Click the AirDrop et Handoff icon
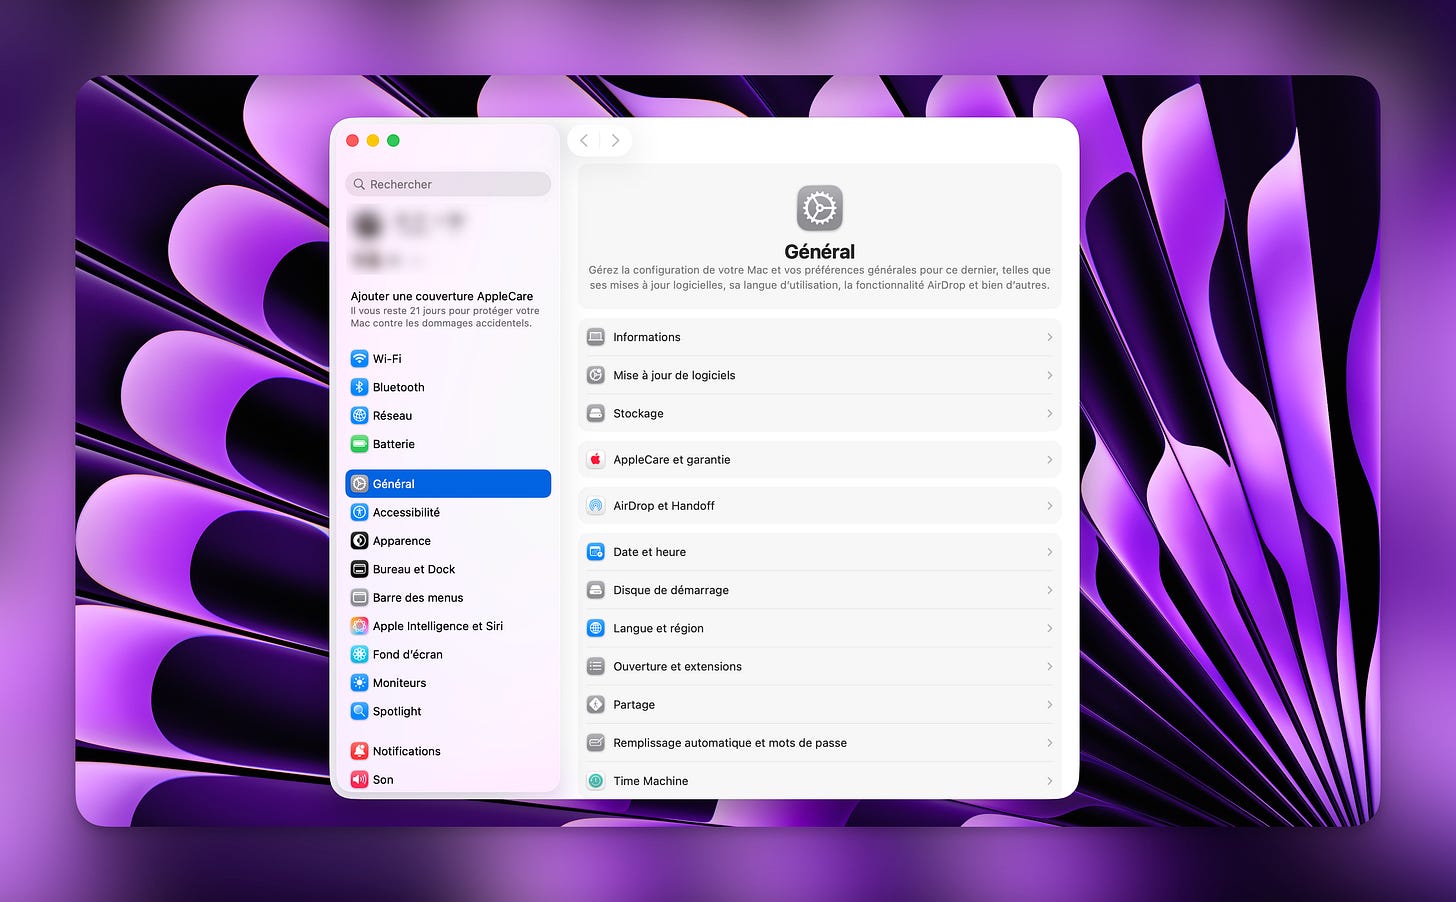 coord(596,506)
